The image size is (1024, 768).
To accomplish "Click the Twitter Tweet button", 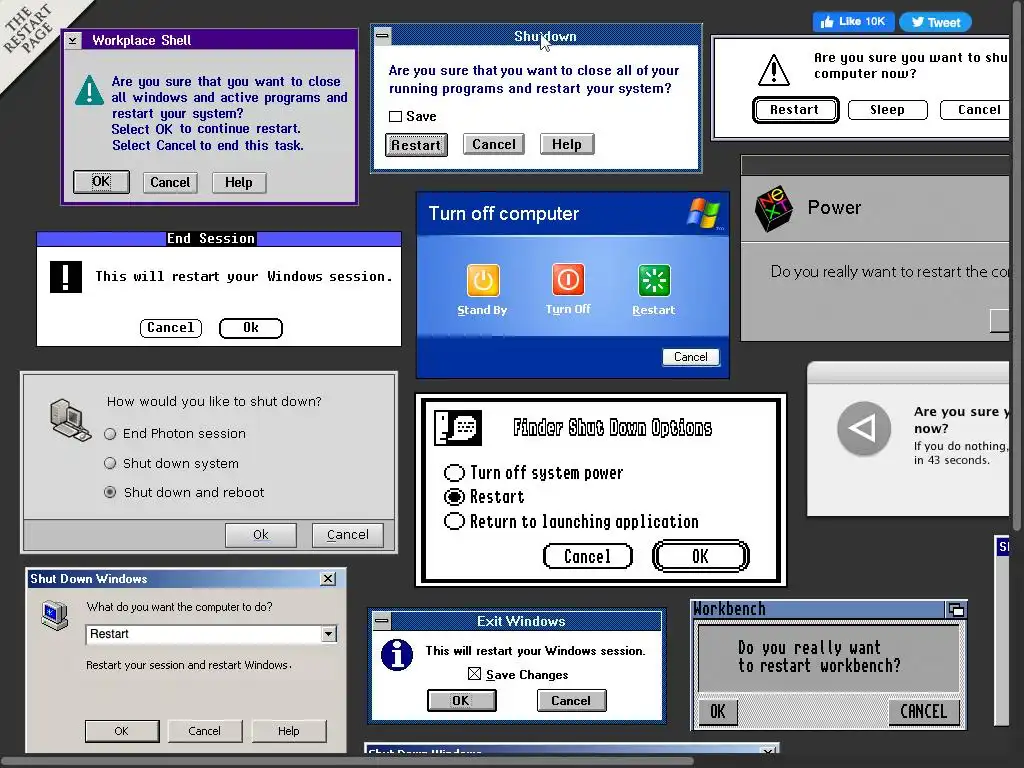I will coord(936,22).
